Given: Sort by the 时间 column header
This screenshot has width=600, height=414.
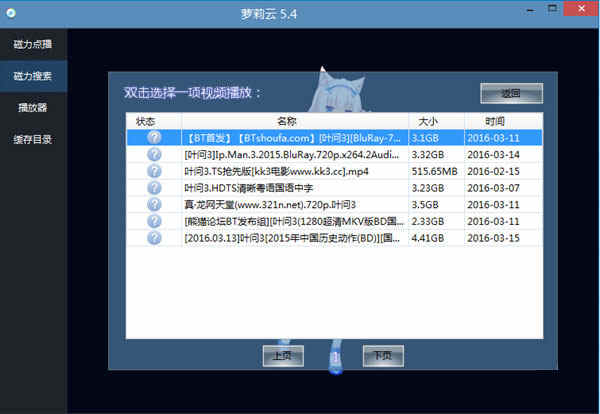Looking at the screenshot, I should click(504, 121).
